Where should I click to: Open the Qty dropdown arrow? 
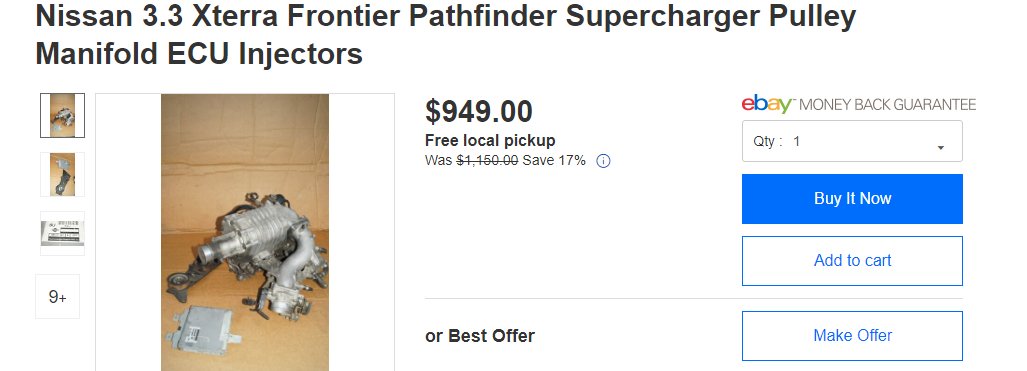point(941,147)
